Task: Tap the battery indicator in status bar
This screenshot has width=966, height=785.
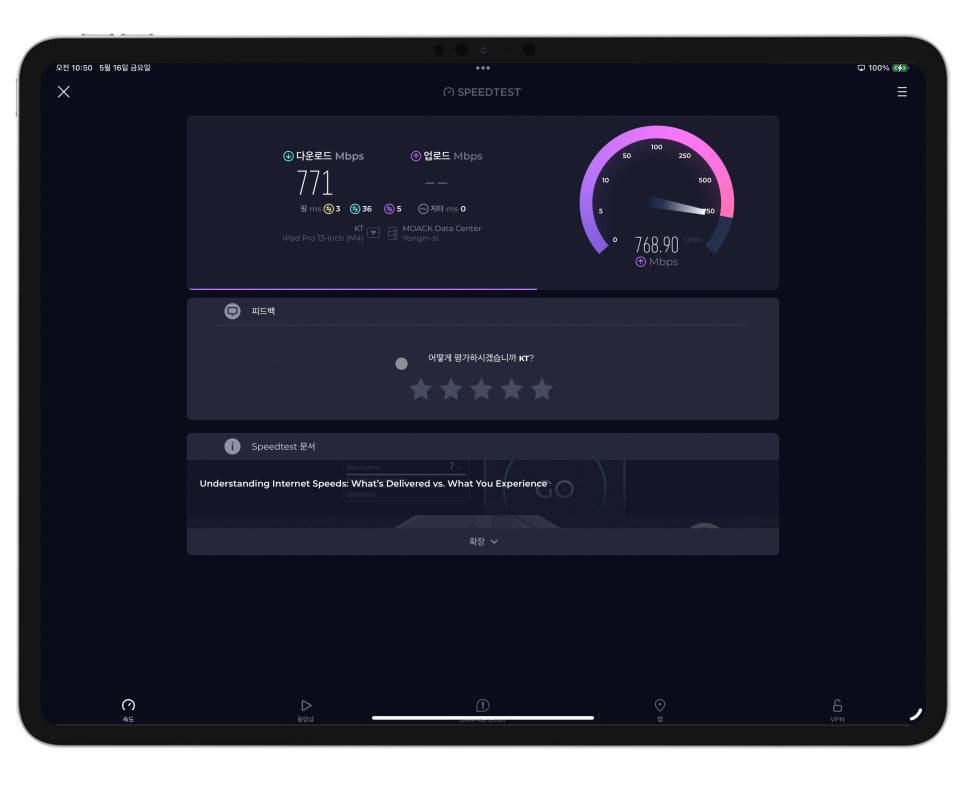Action: pos(901,68)
